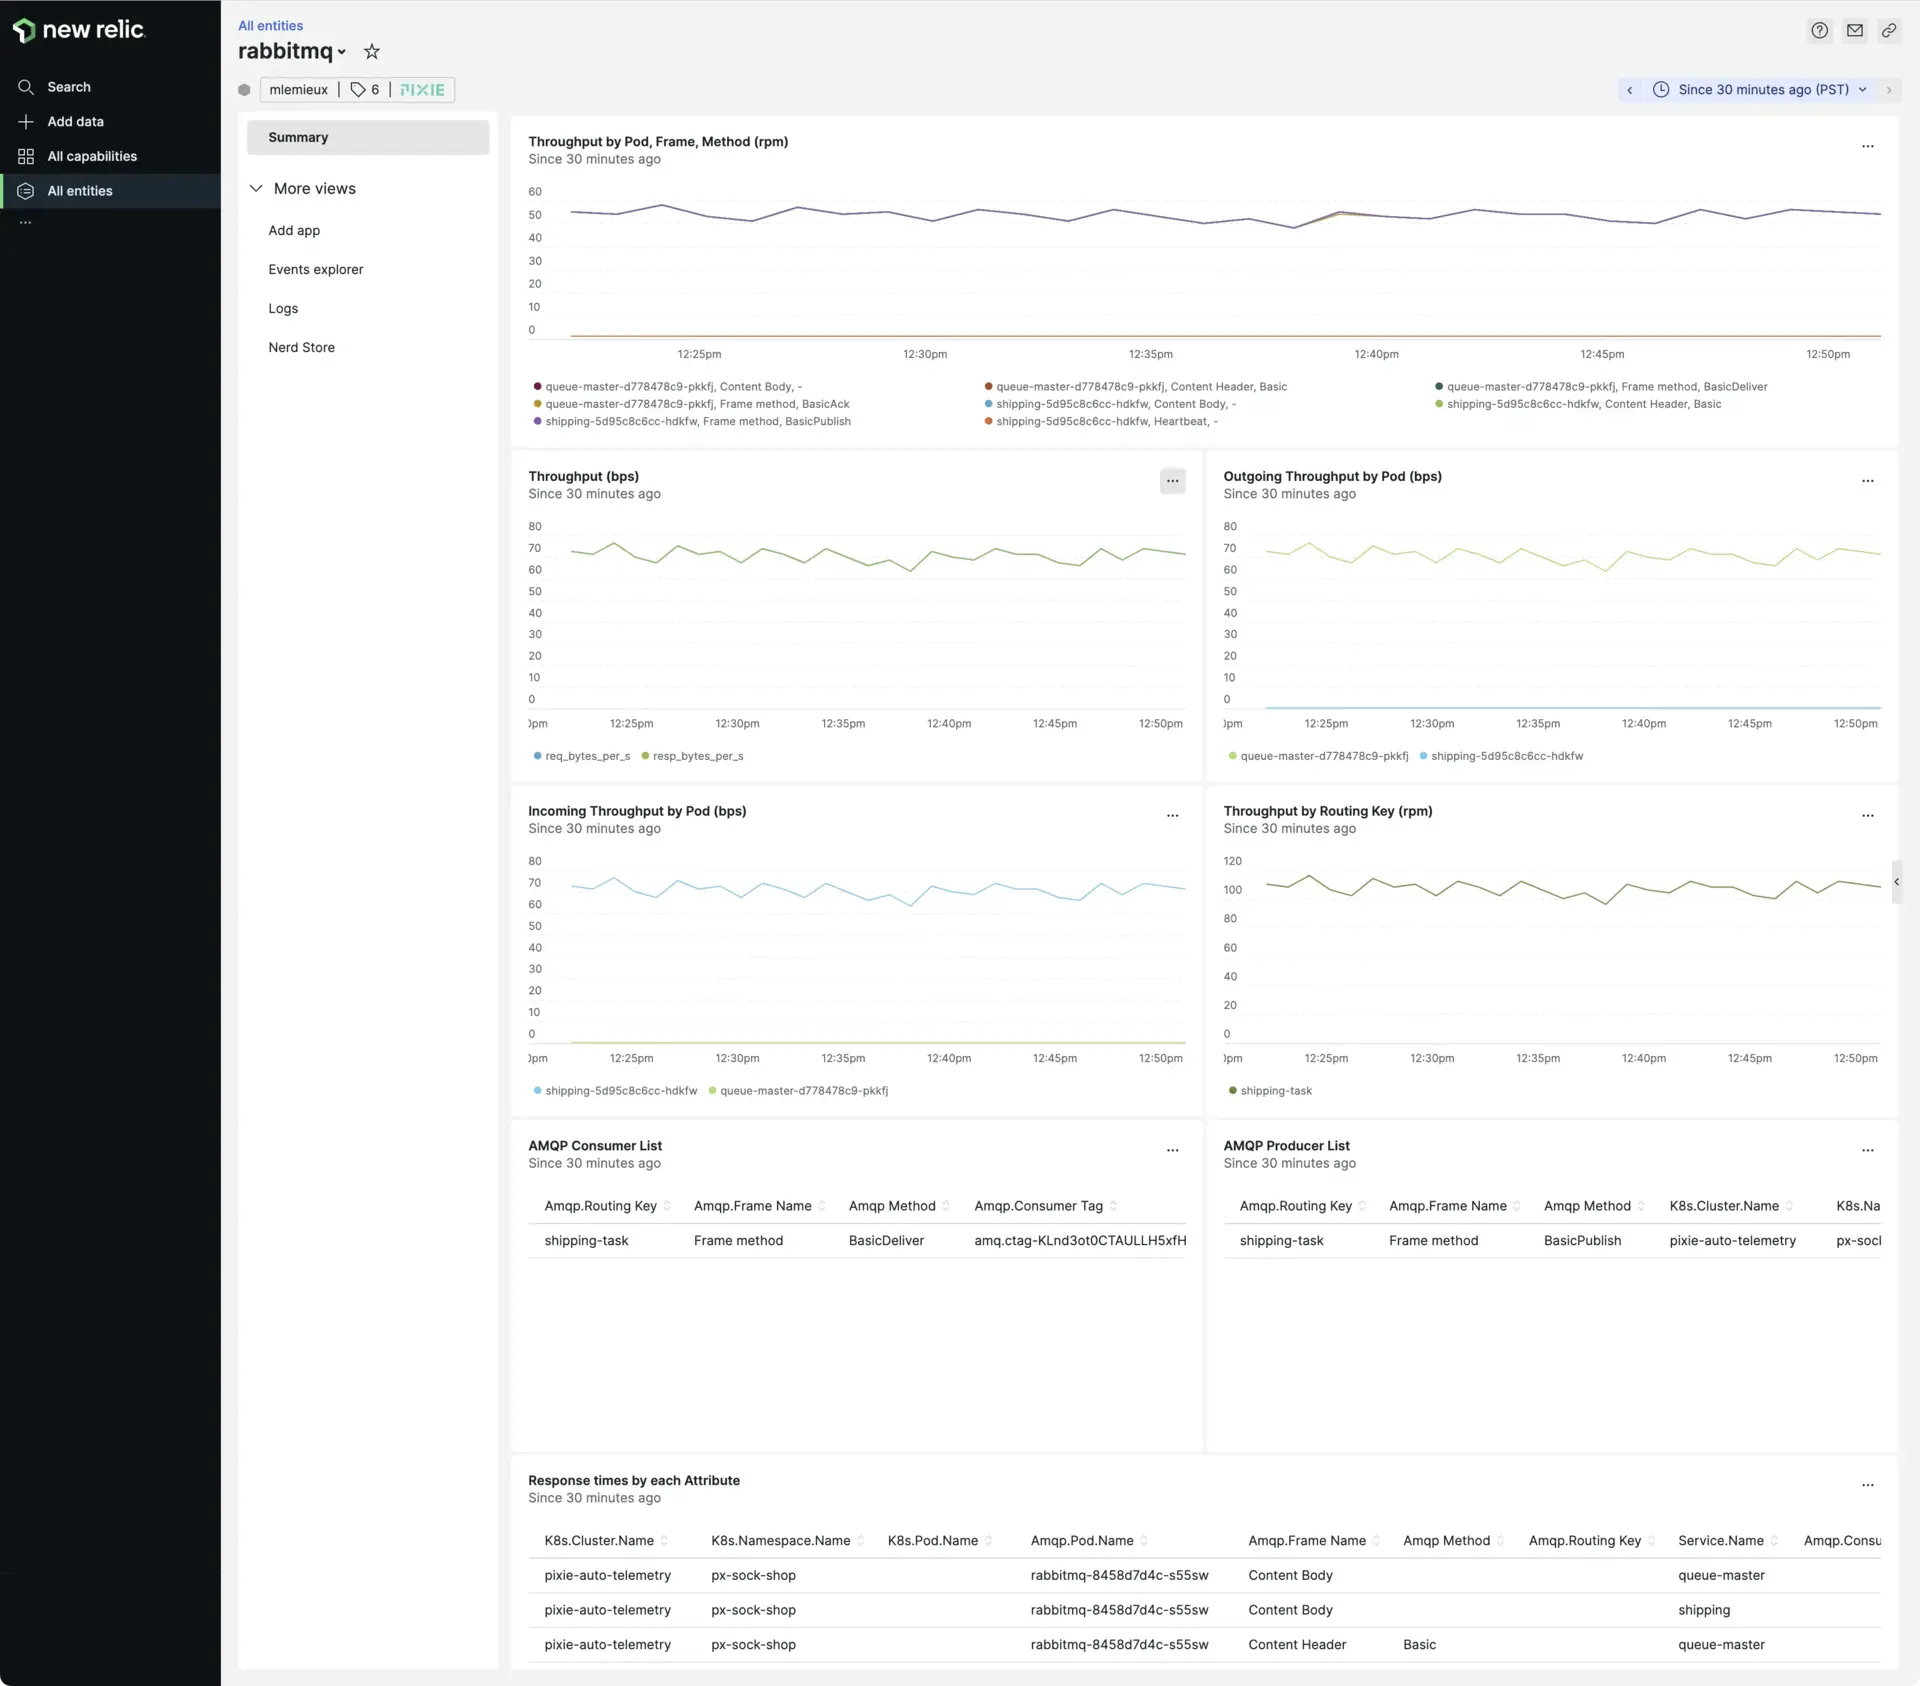The height and width of the screenshot is (1686, 1920).
Task: Click the envelope feedback icon
Action: 1854,31
